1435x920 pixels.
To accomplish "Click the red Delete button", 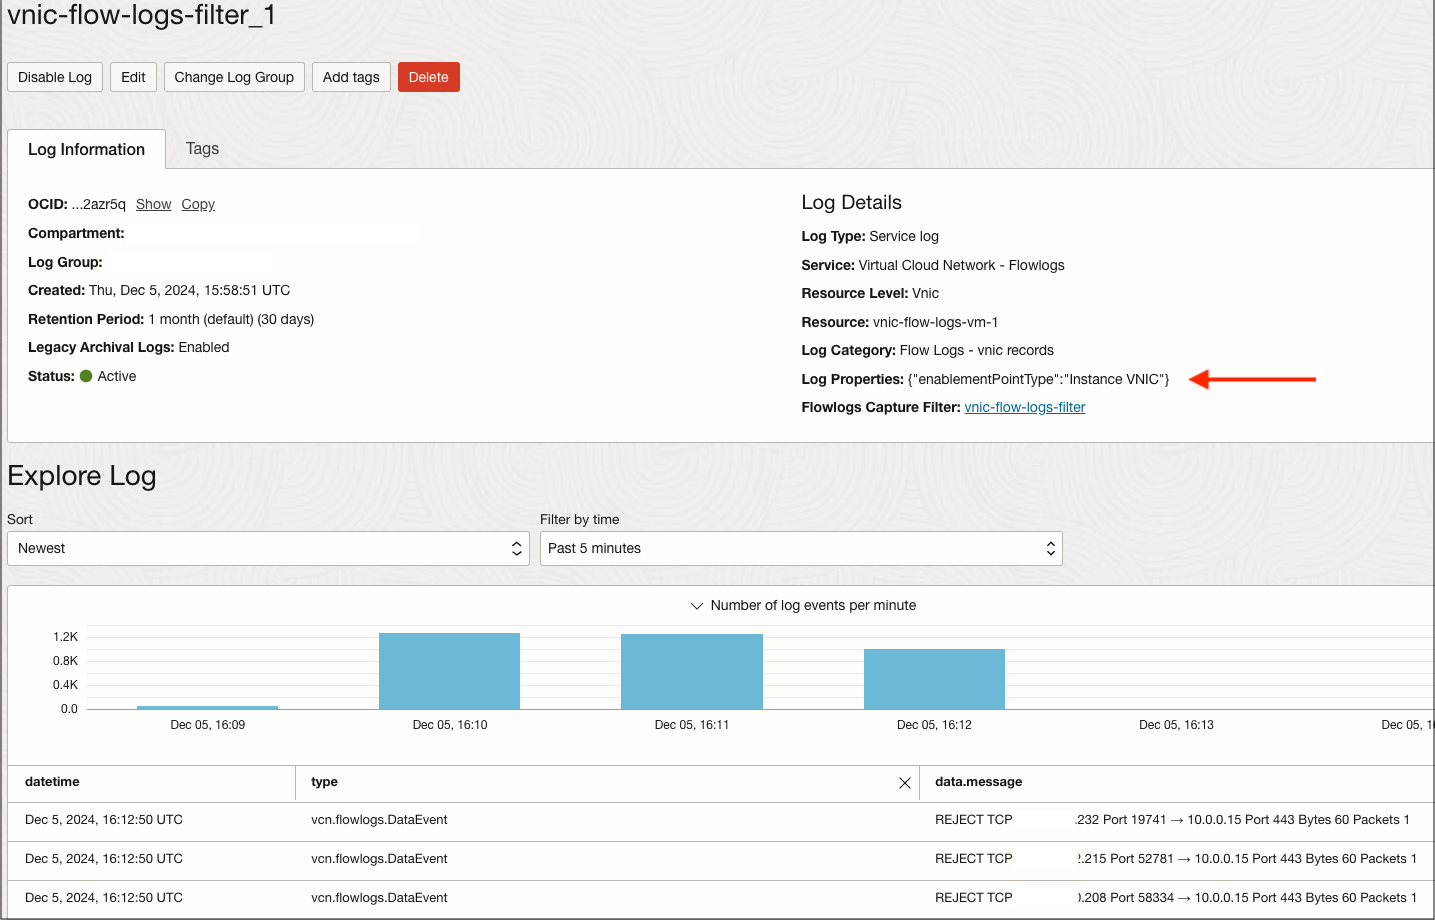I will (428, 77).
